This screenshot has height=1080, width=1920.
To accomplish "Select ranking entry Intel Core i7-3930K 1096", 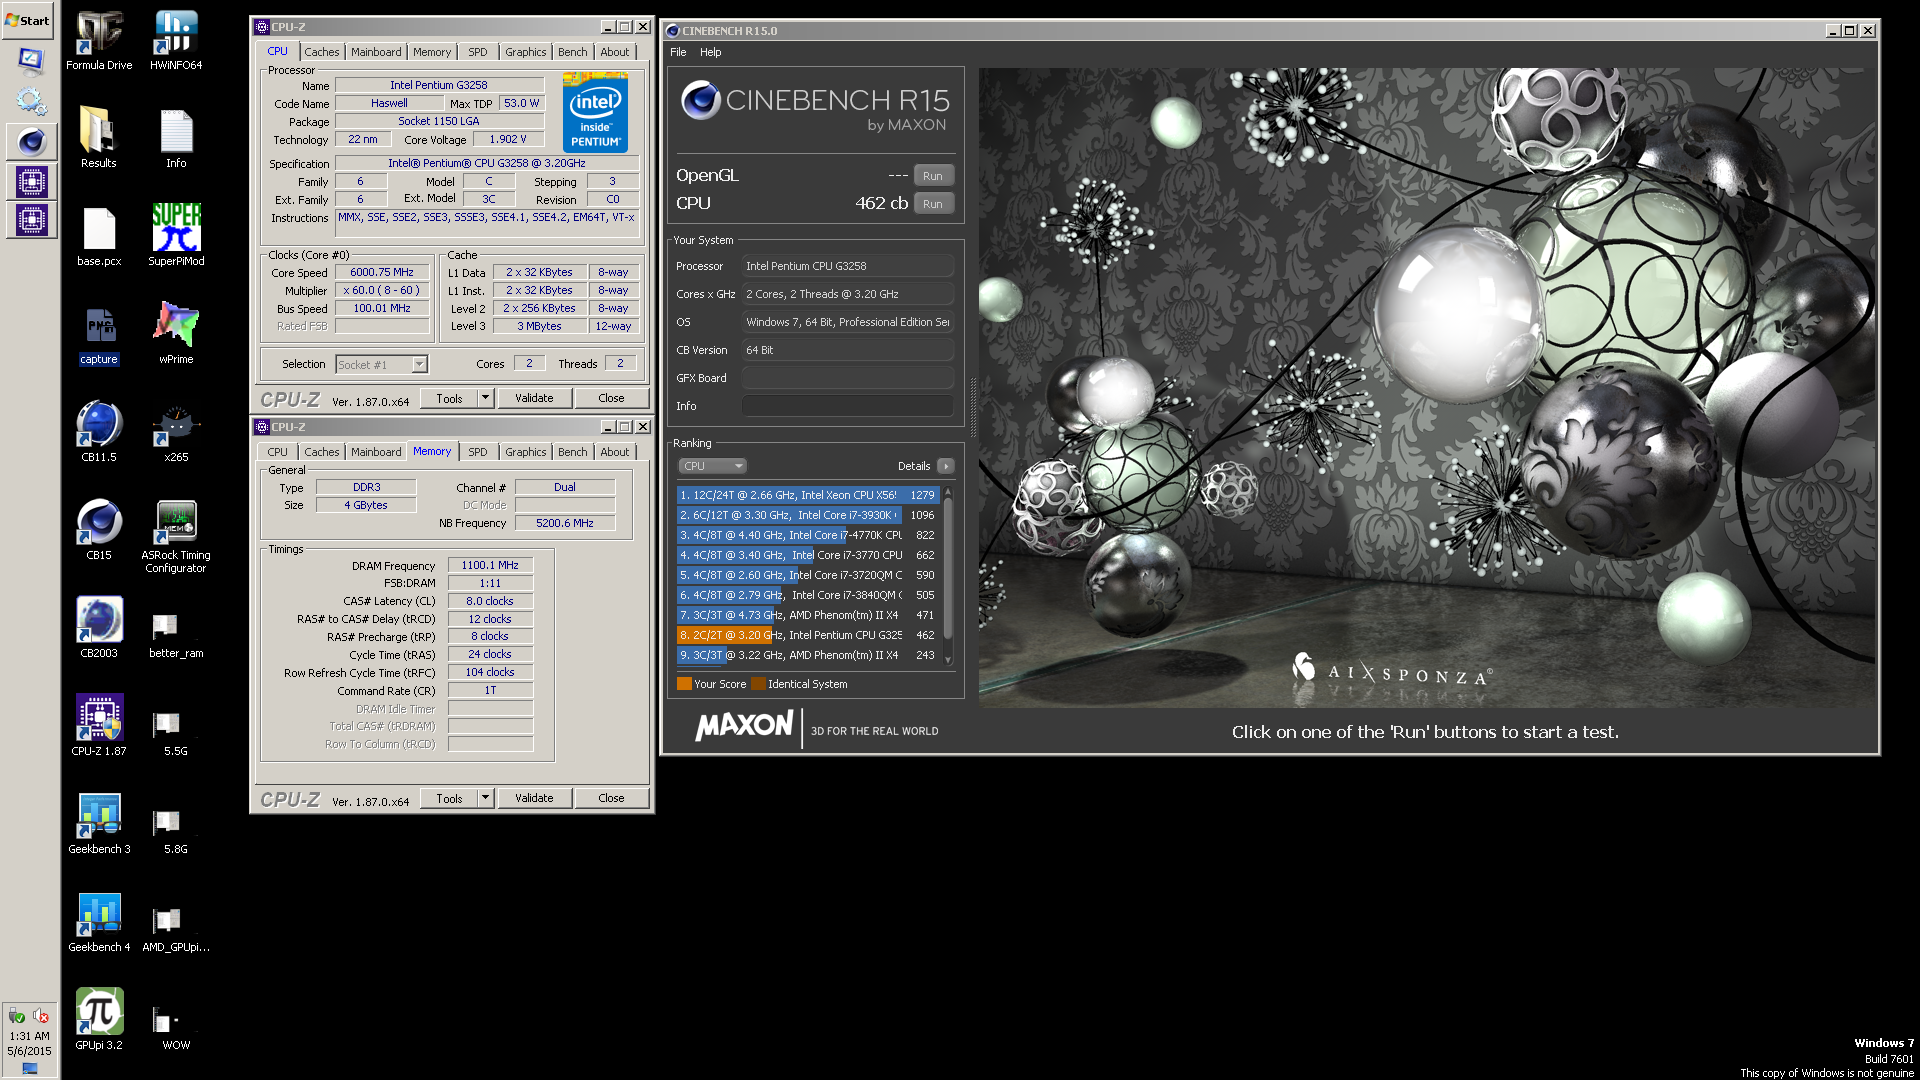I will point(807,515).
